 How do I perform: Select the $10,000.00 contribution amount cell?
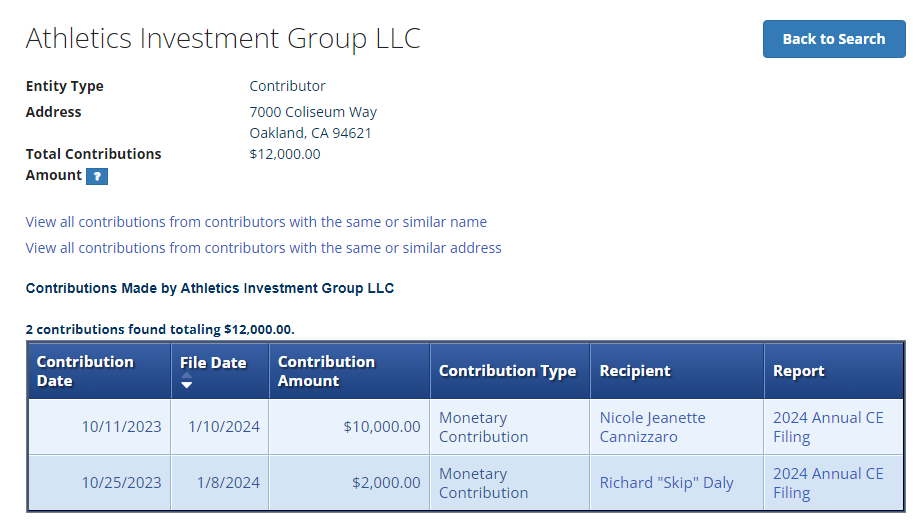click(x=382, y=427)
